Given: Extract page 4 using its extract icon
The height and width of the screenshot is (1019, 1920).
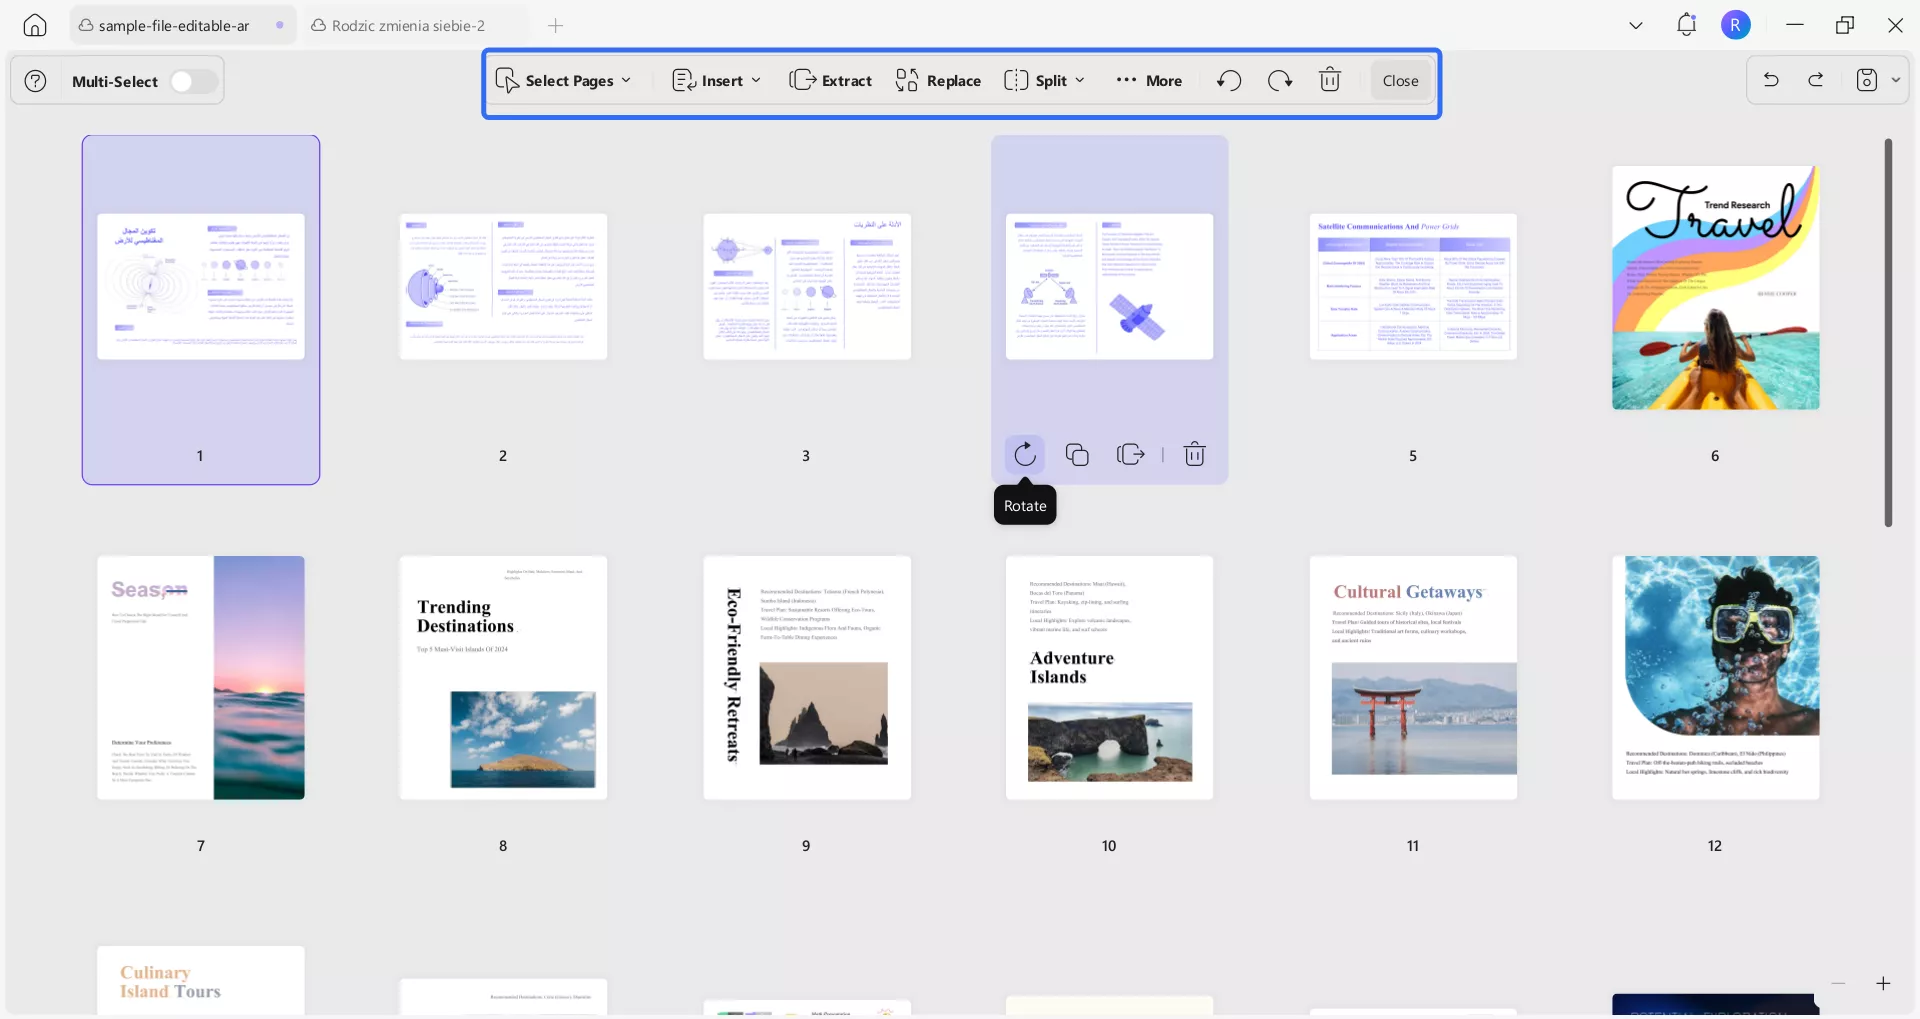Looking at the screenshot, I should click(1130, 455).
